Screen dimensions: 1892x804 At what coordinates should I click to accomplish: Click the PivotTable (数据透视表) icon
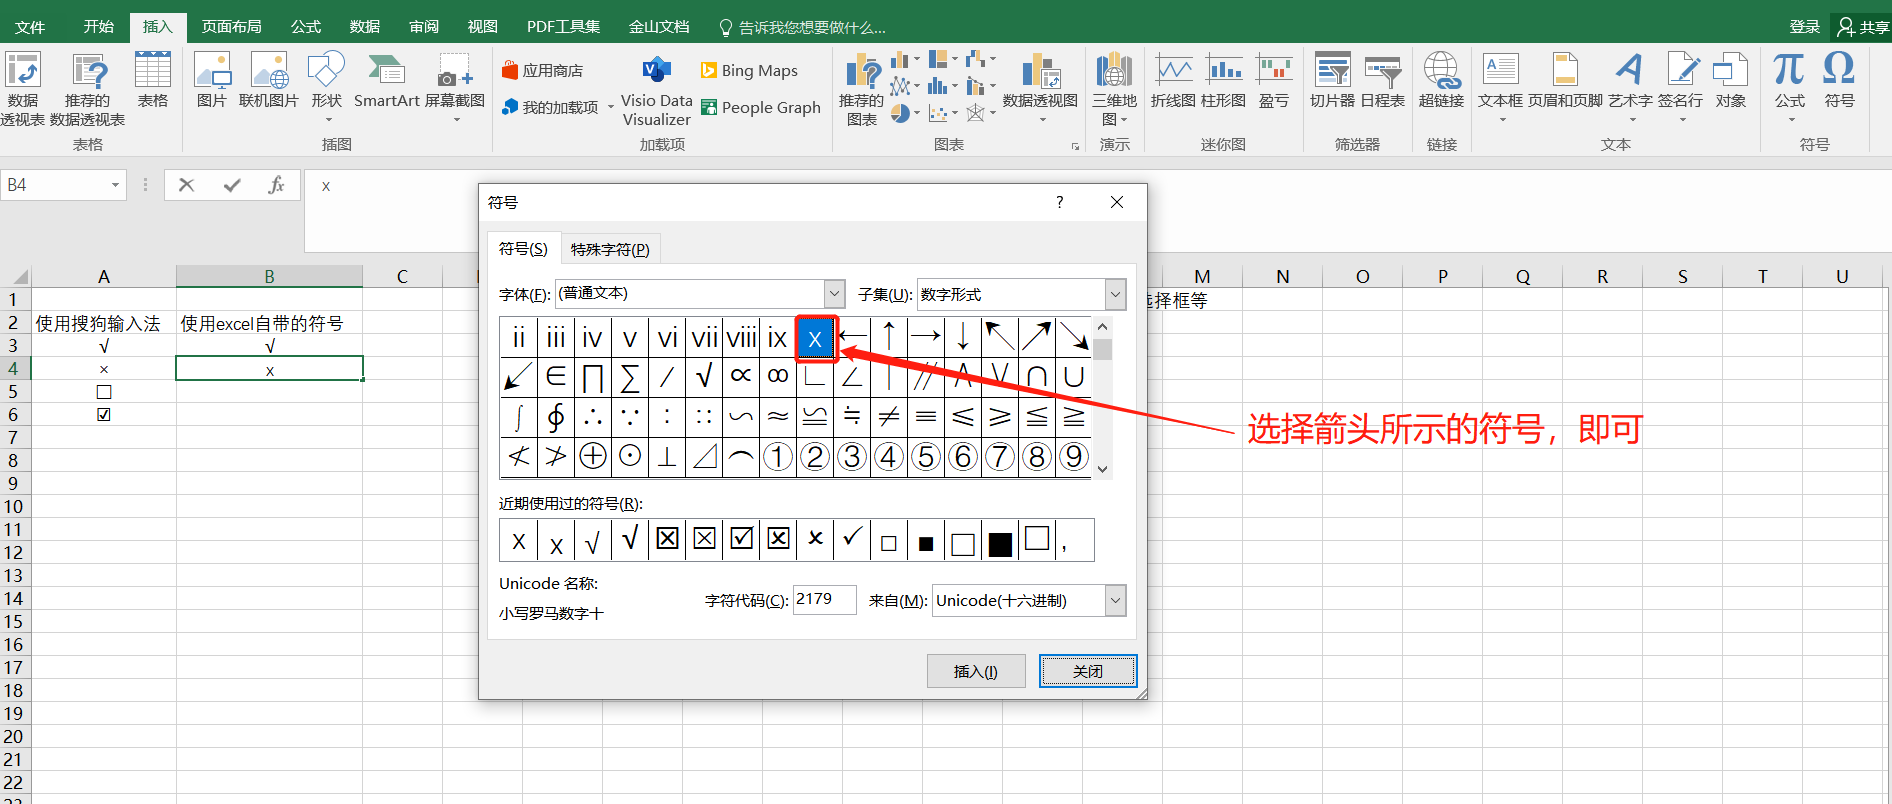click(x=22, y=89)
